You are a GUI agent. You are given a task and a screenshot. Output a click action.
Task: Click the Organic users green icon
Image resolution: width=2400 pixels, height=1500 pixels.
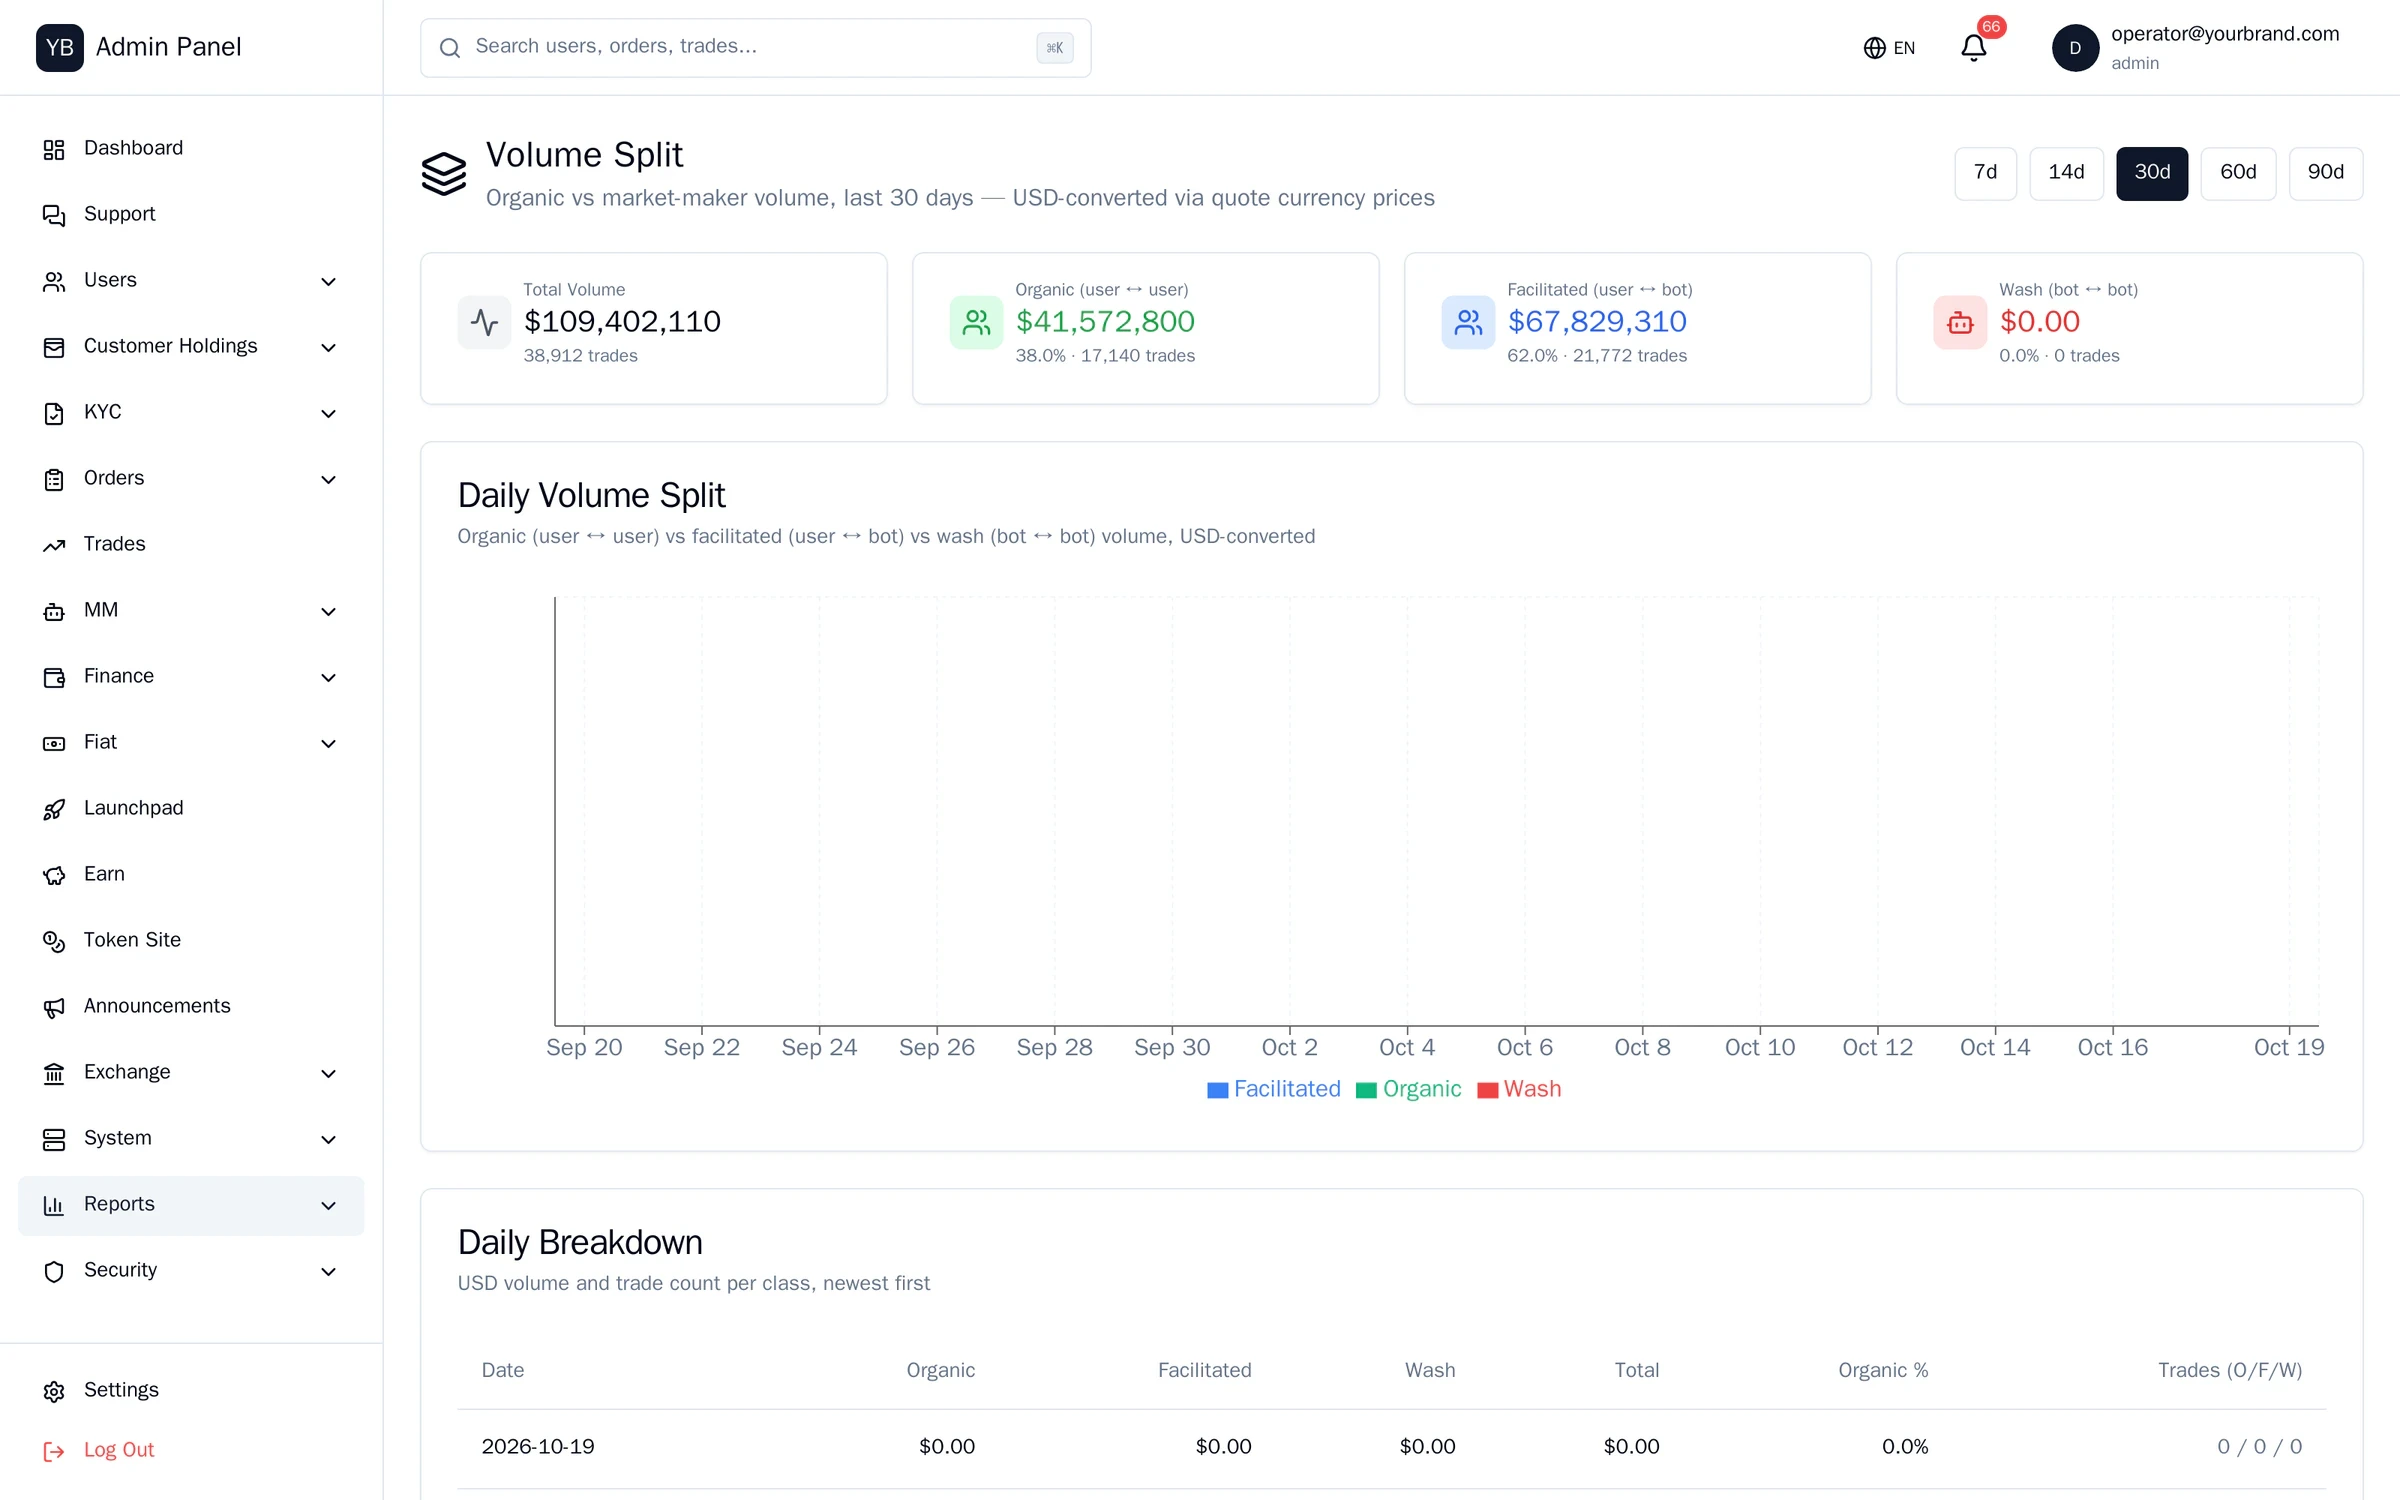[976, 322]
